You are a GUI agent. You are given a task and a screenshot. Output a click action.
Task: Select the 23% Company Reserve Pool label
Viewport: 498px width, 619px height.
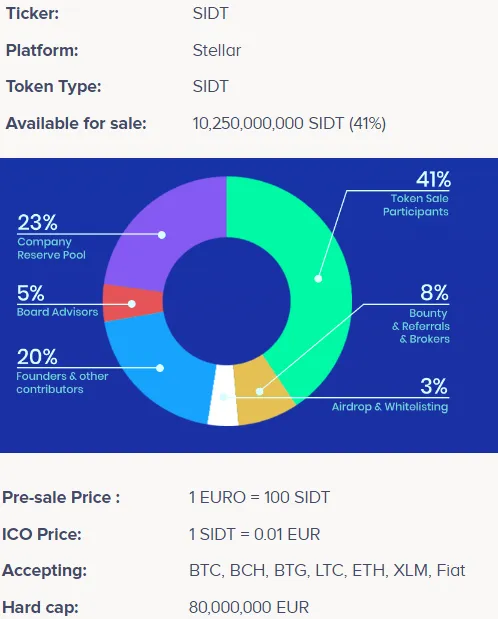51,236
